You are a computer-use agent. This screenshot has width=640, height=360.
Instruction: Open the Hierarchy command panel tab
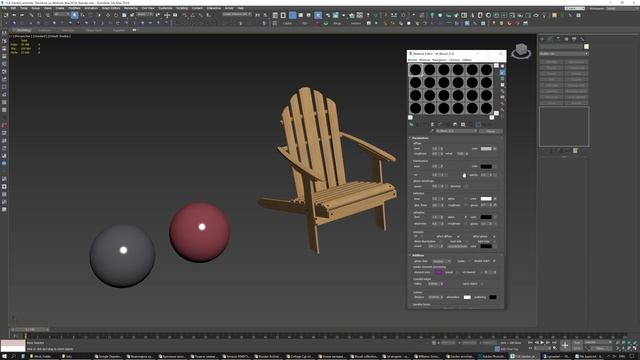pyautogui.click(x=558, y=39)
